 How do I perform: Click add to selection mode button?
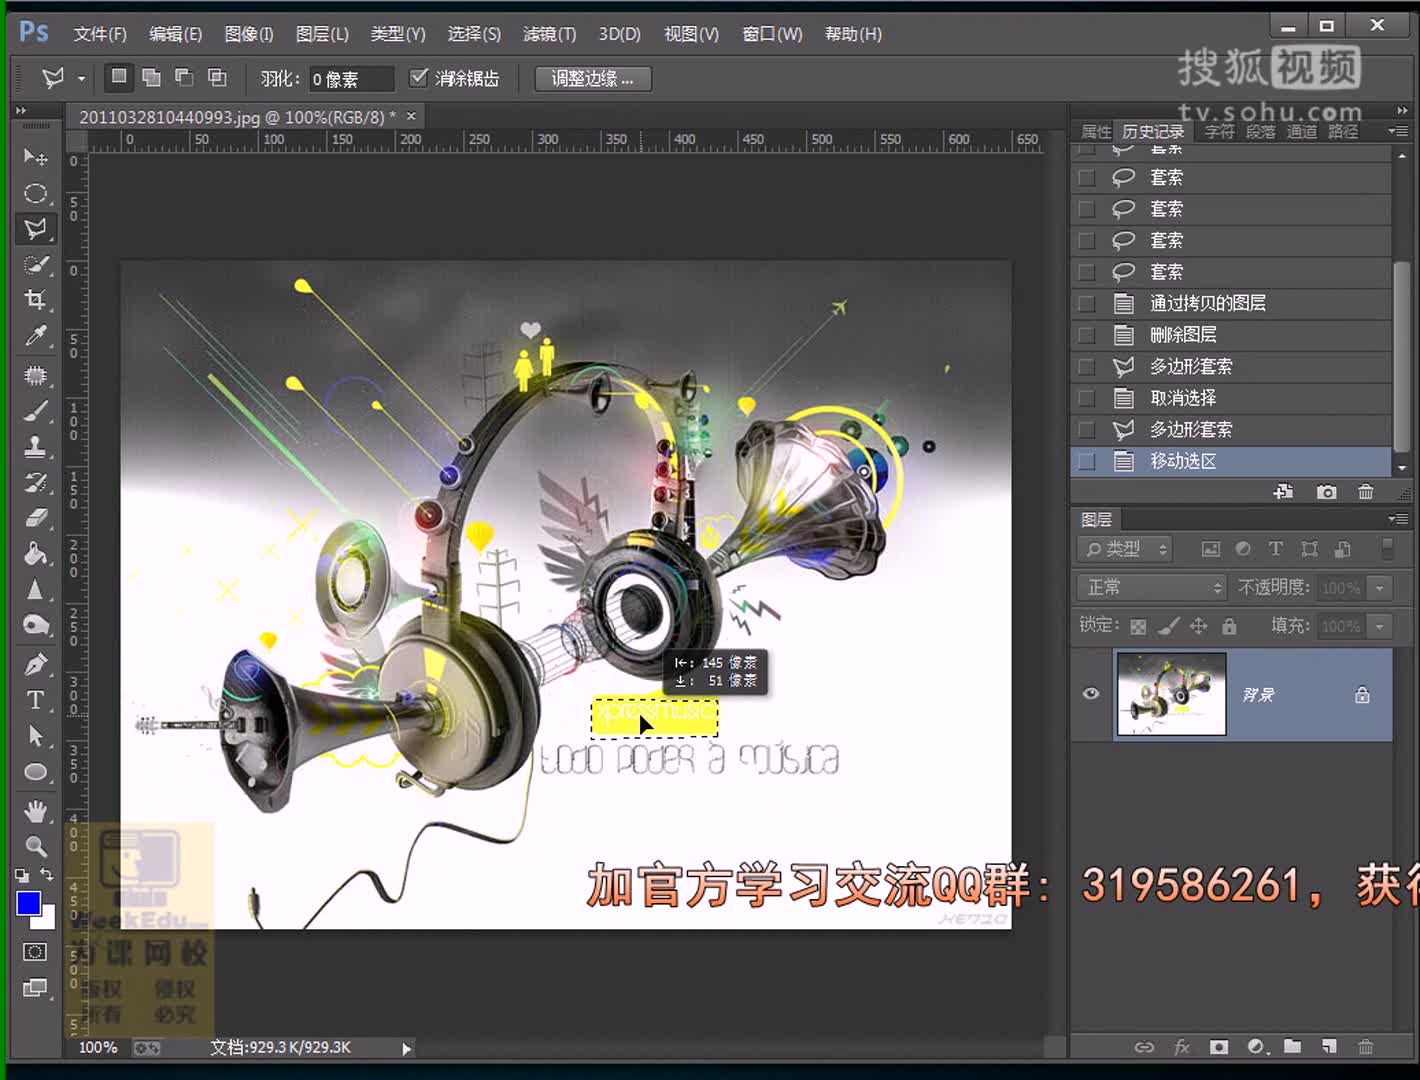tap(151, 77)
